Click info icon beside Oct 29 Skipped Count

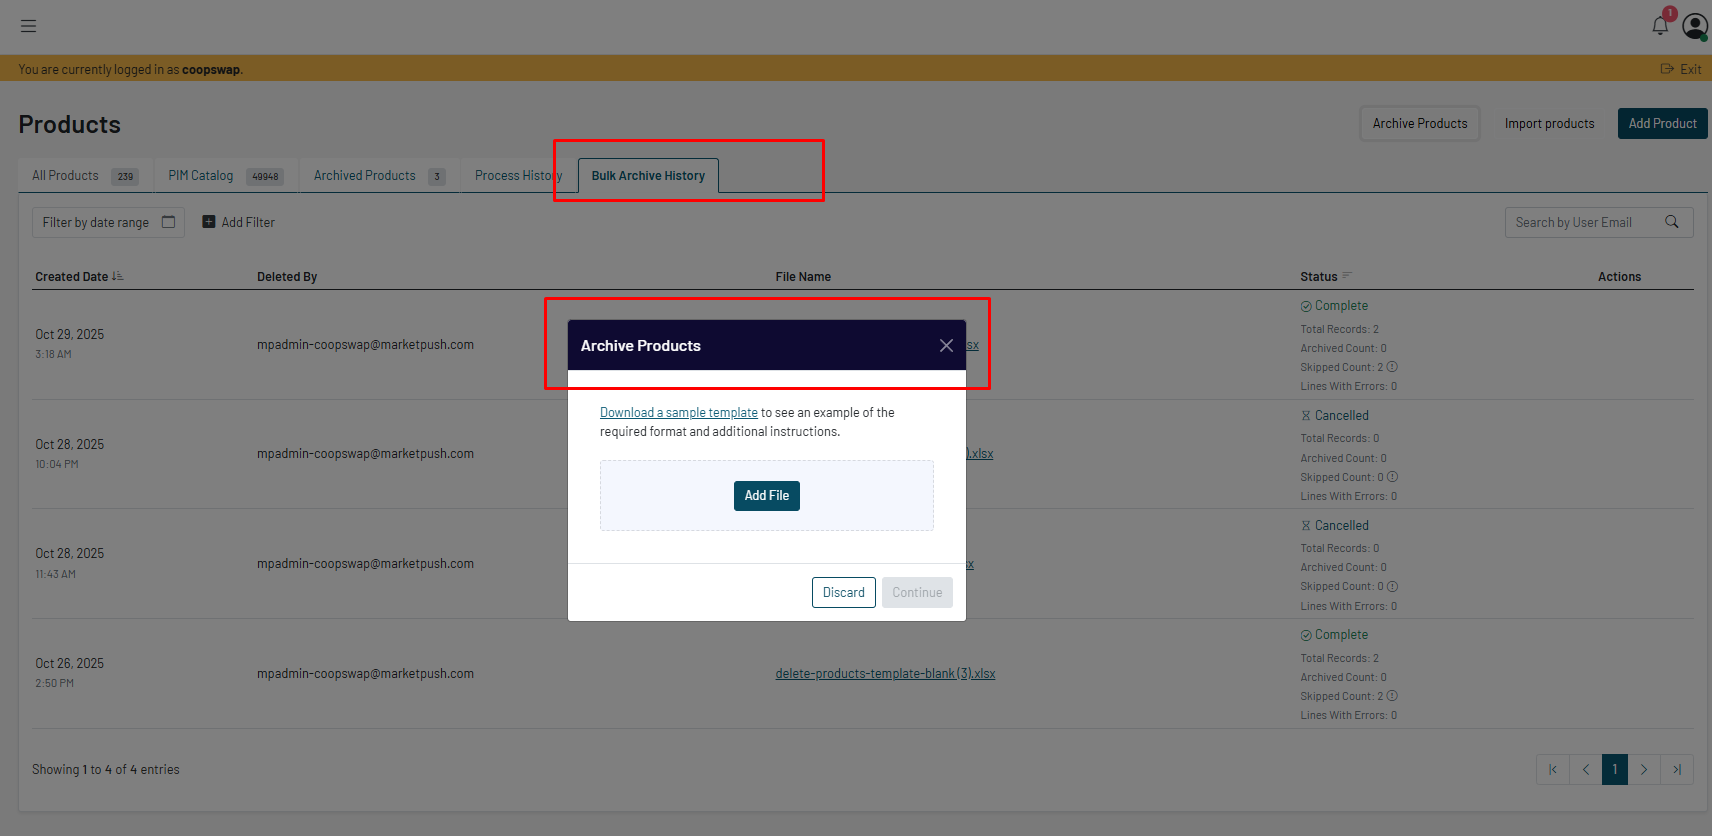point(1392,367)
